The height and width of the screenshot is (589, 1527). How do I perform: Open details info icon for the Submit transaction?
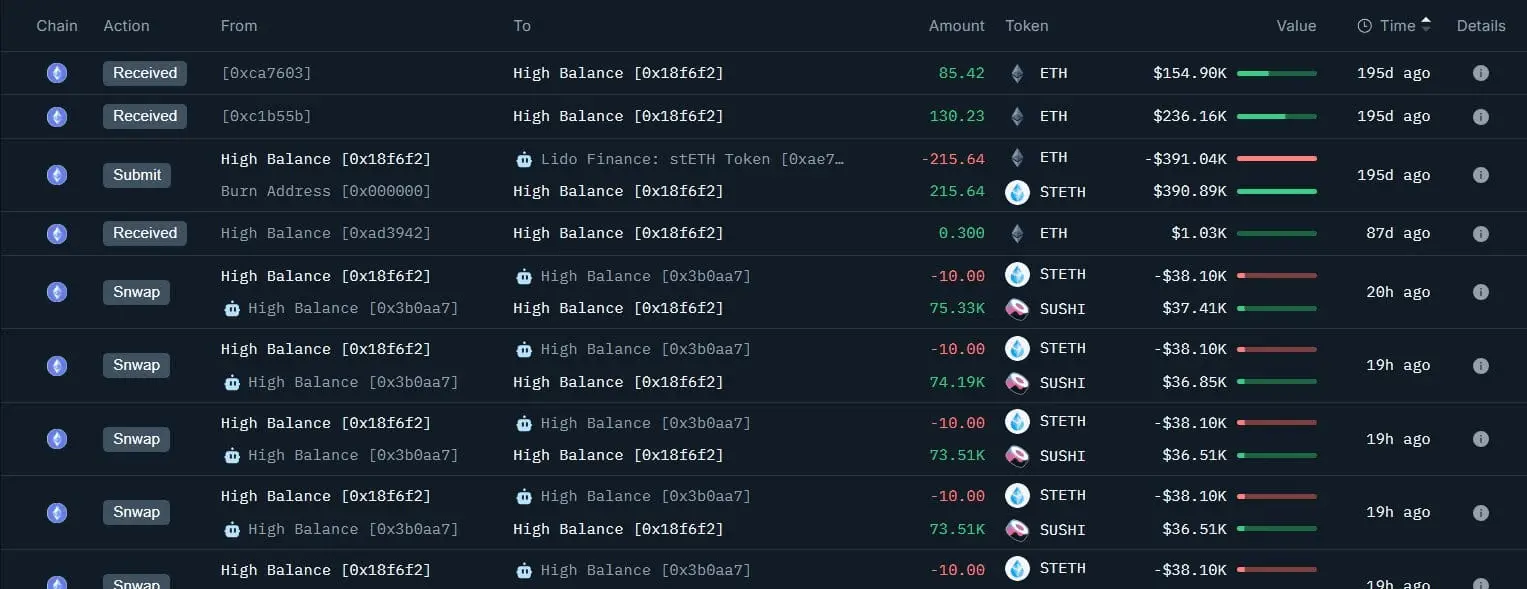pyautogui.click(x=1481, y=175)
